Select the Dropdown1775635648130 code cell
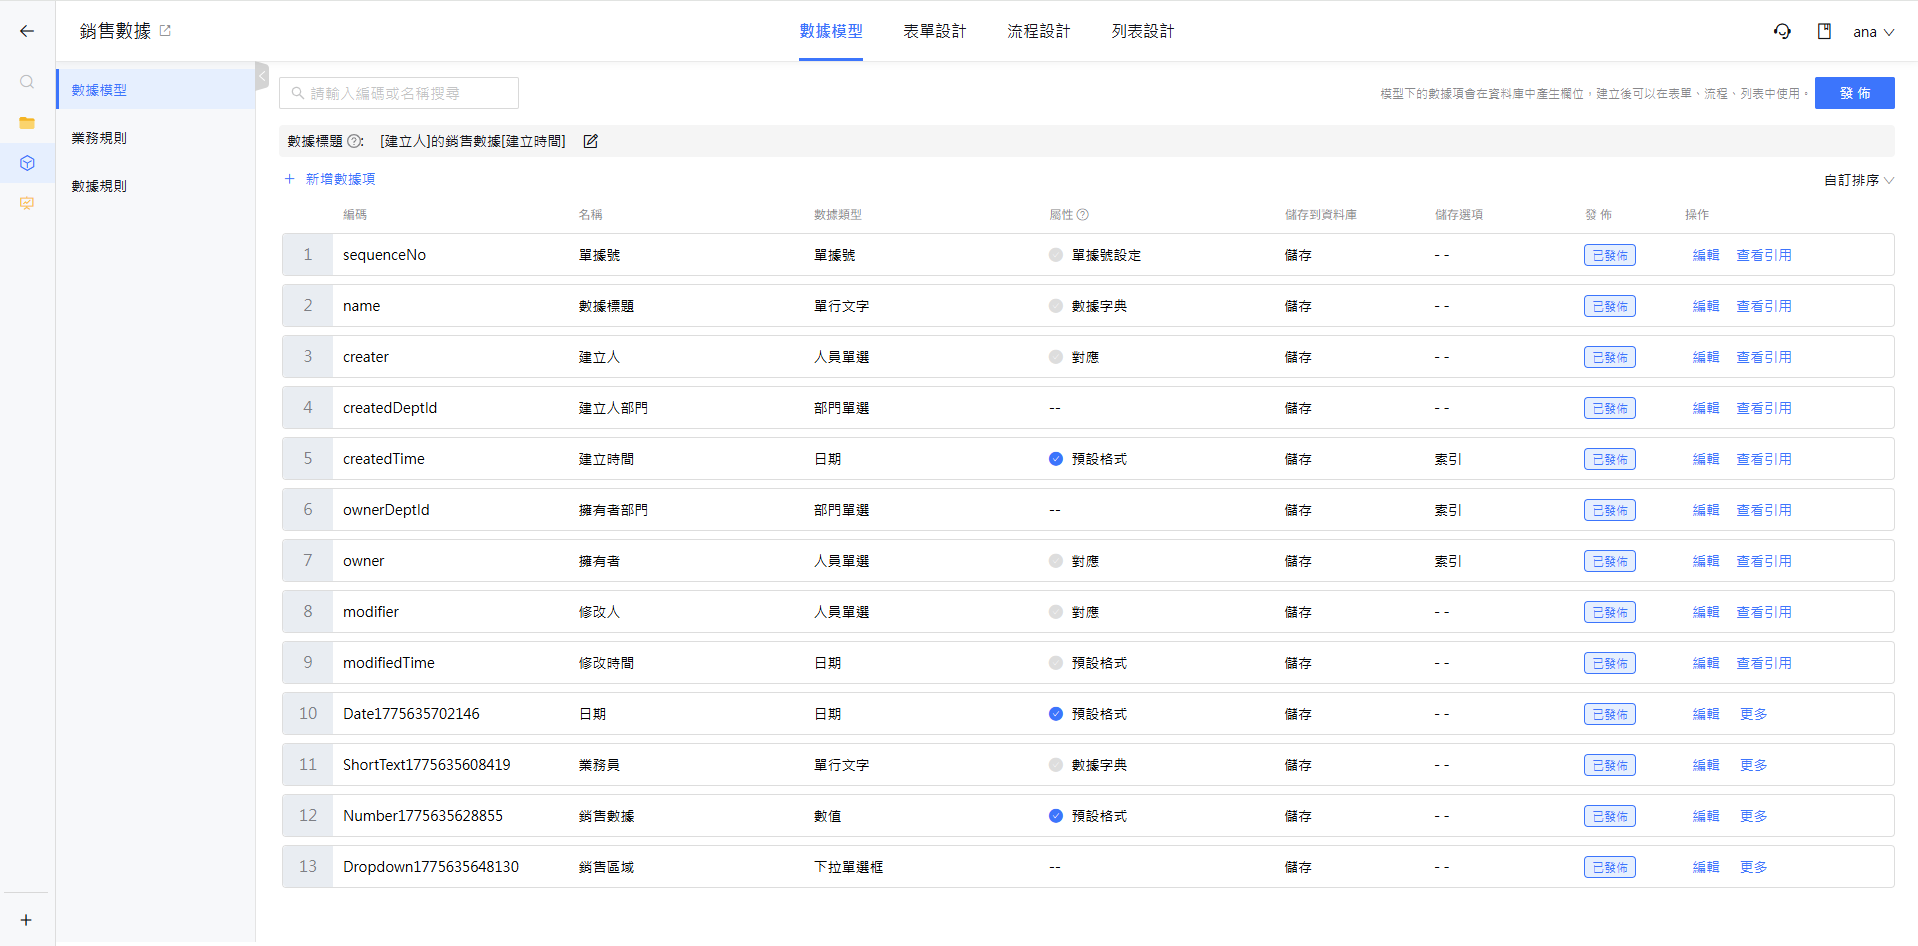Viewport: 1918px width, 946px height. pyautogui.click(x=431, y=867)
